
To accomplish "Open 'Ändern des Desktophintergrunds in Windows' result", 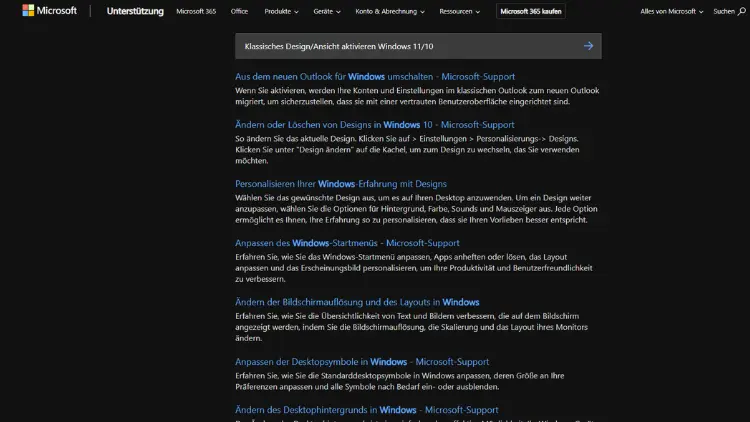I will click(366, 410).
